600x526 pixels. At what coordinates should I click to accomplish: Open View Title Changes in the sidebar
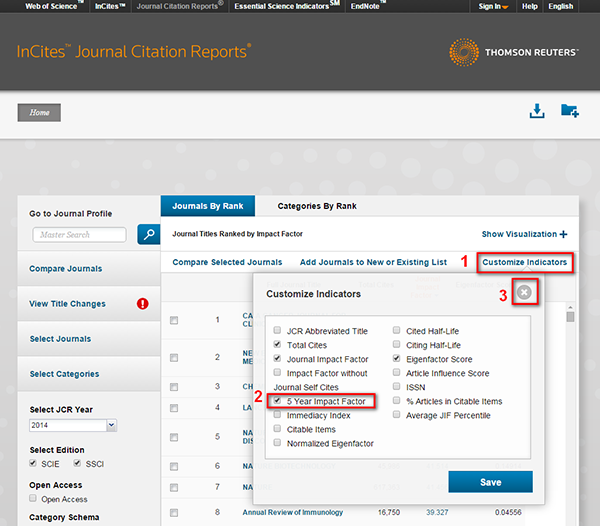(x=67, y=304)
